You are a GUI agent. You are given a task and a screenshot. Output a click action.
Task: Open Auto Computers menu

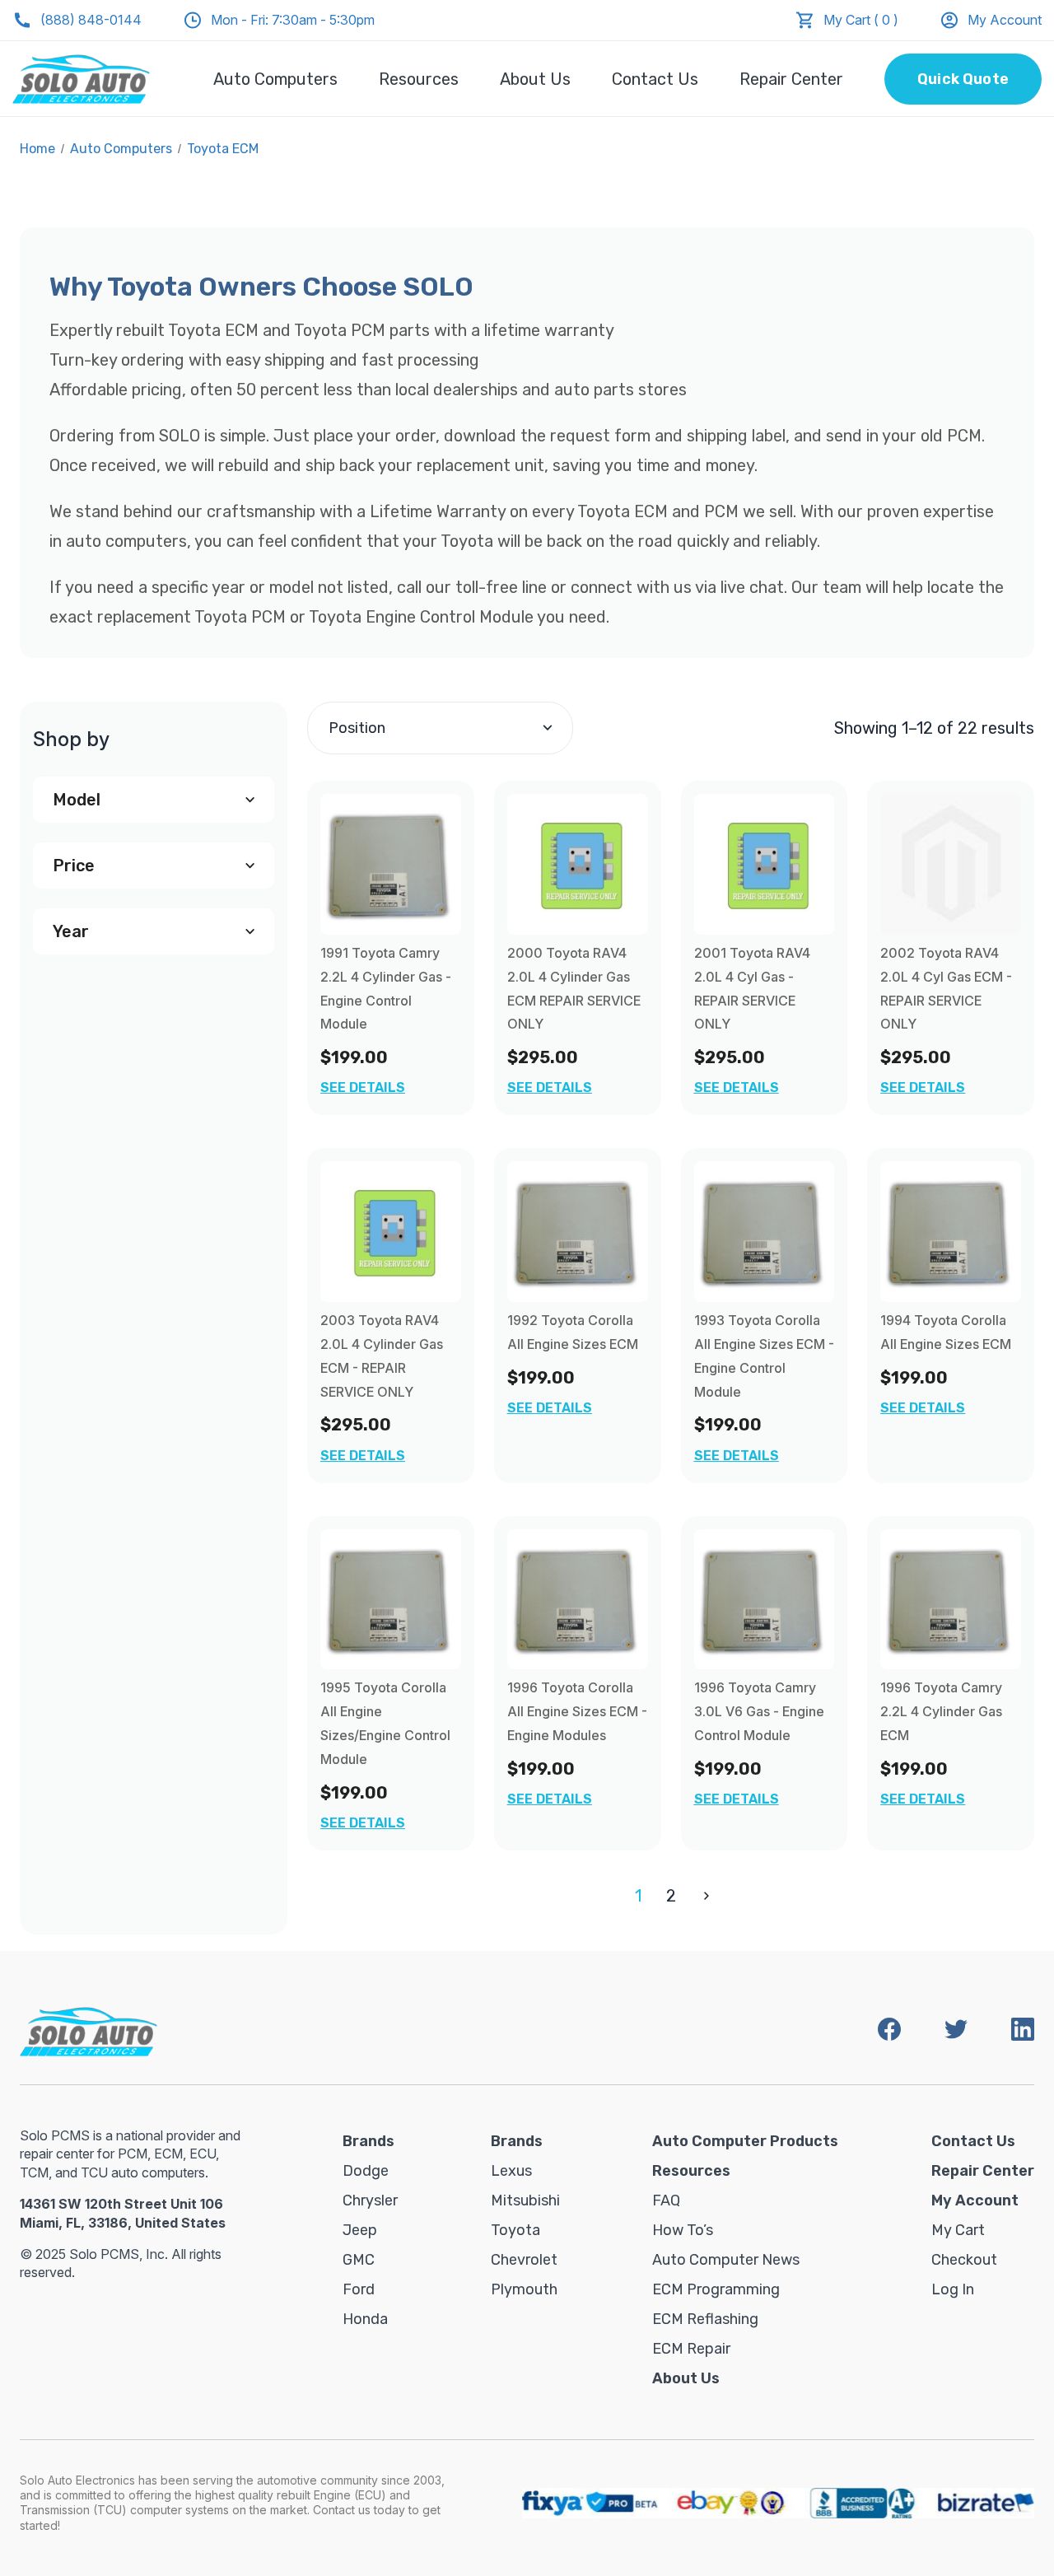click(275, 79)
